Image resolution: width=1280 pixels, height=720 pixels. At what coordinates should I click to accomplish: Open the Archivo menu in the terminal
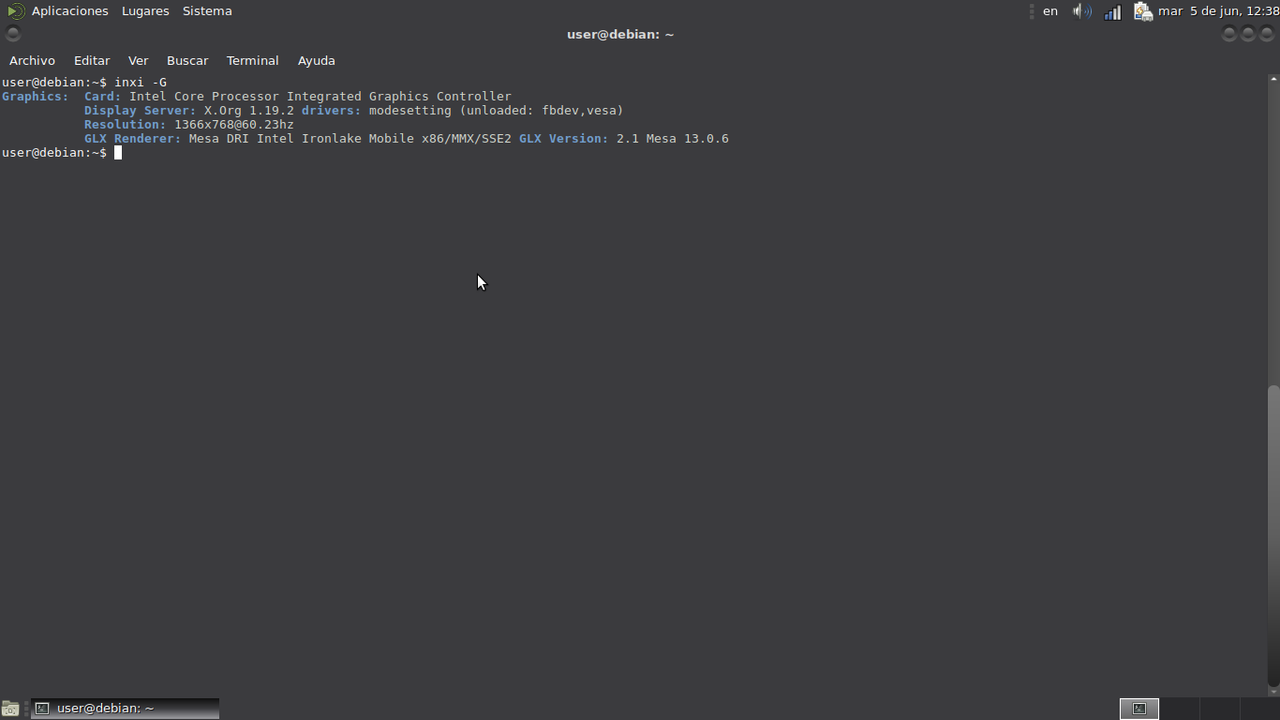[x=32, y=61]
